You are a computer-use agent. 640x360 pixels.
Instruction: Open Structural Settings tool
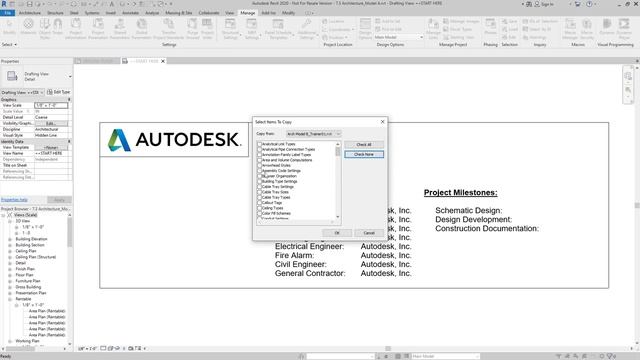coord(230,29)
